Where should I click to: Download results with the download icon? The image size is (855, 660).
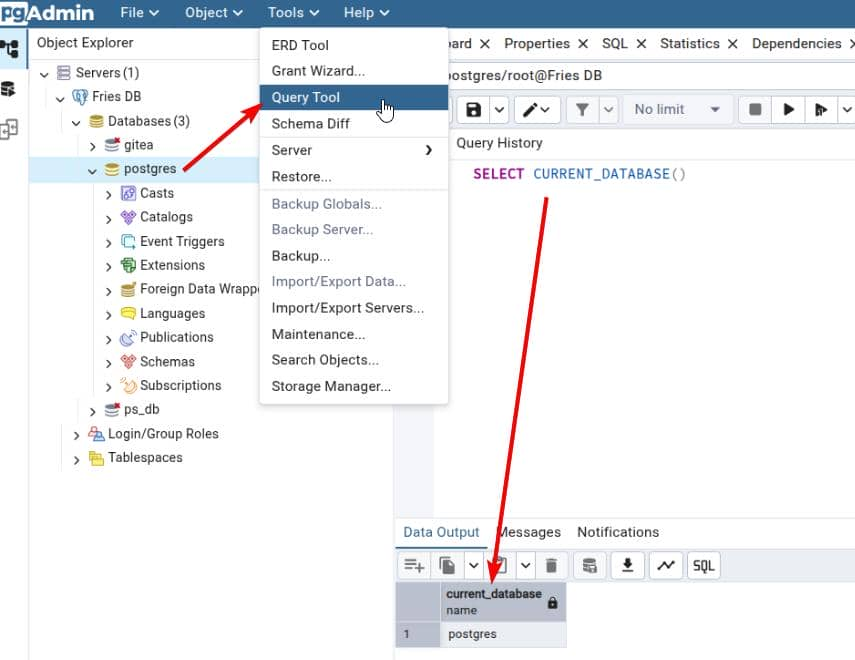627,566
